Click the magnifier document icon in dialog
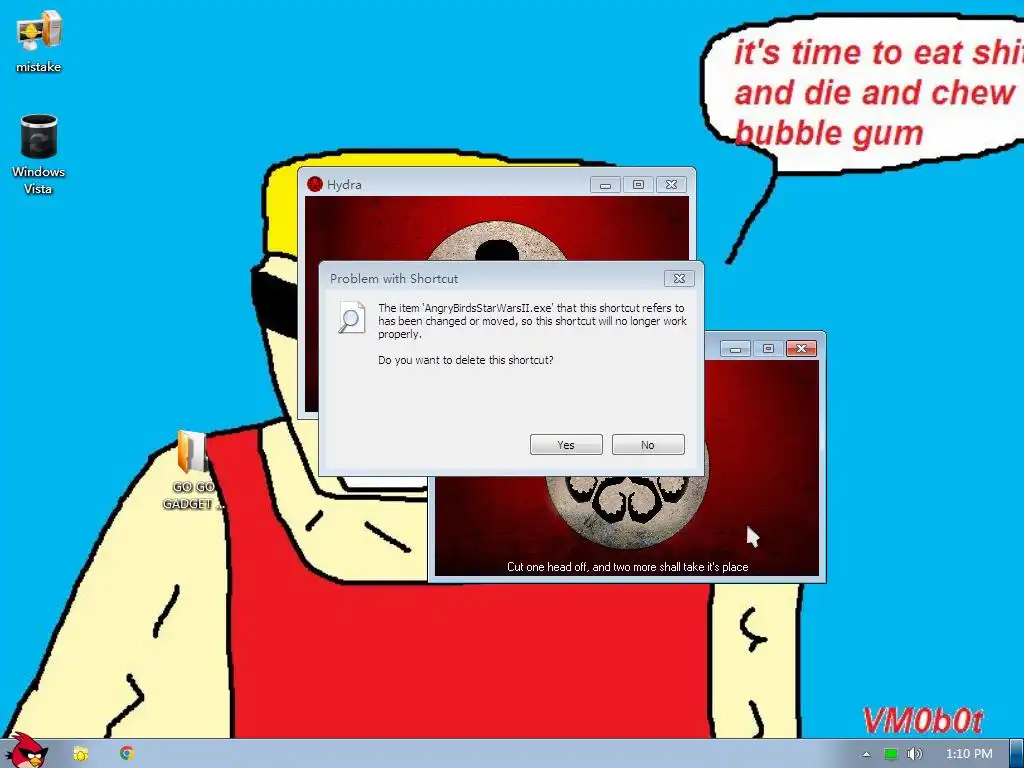Viewport: 1024px width, 768px height. point(351,317)
